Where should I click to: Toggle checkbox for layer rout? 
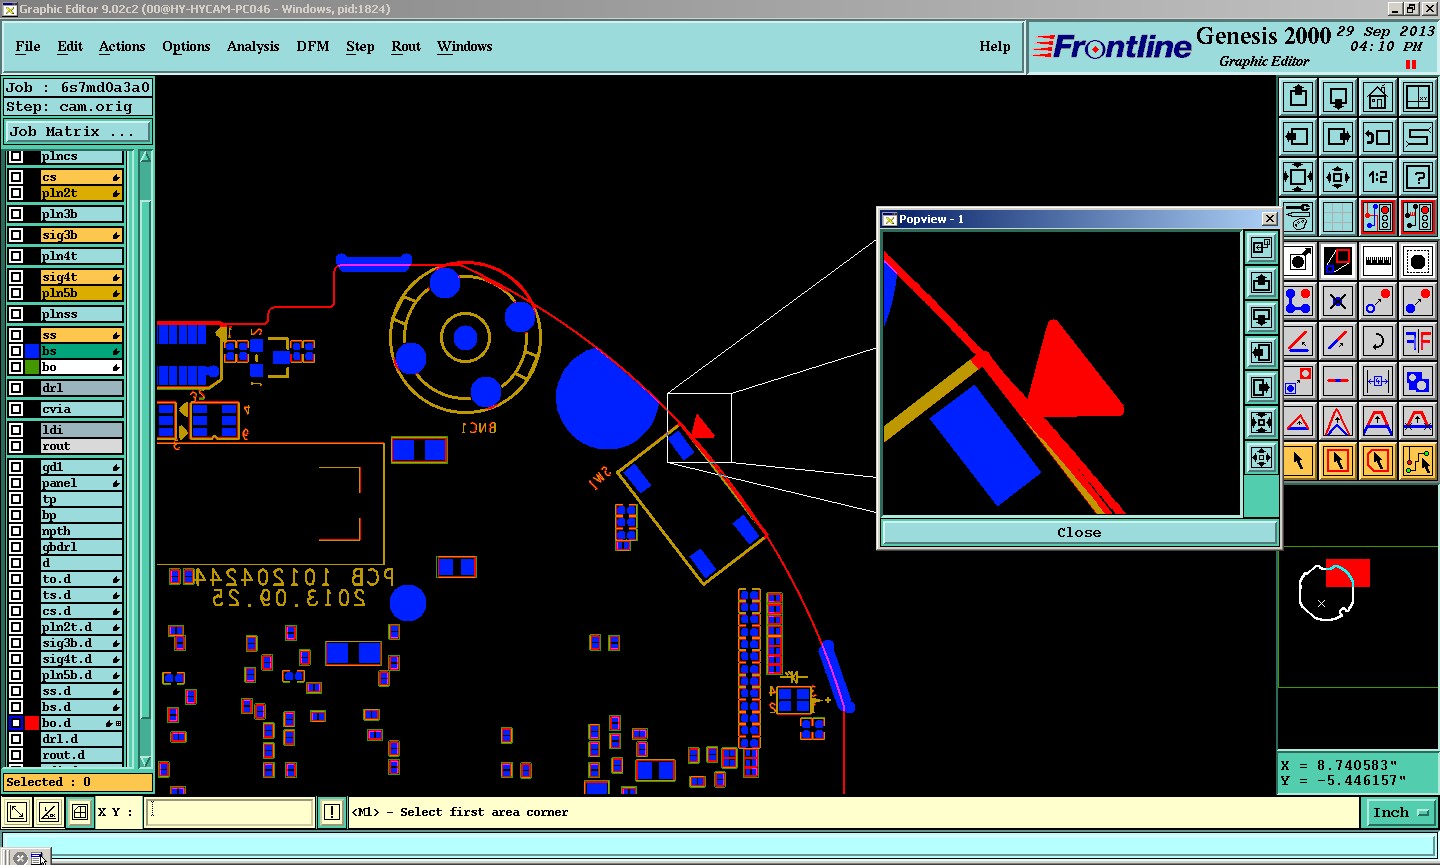[16, 446]
